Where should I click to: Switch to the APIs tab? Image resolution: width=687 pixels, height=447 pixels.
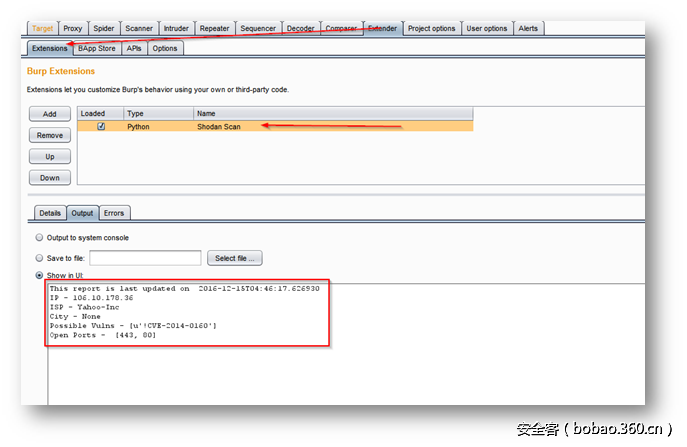(134, 48)
